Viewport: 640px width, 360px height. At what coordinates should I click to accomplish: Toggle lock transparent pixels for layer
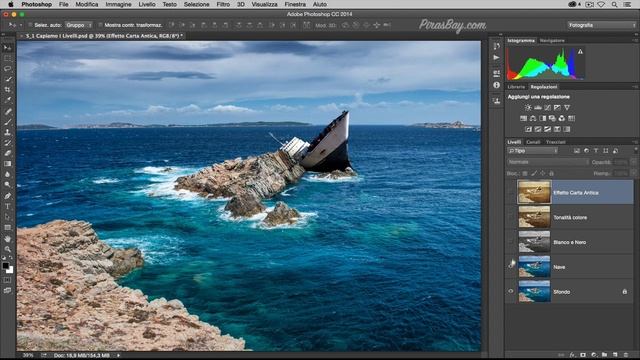coord(525,173)
